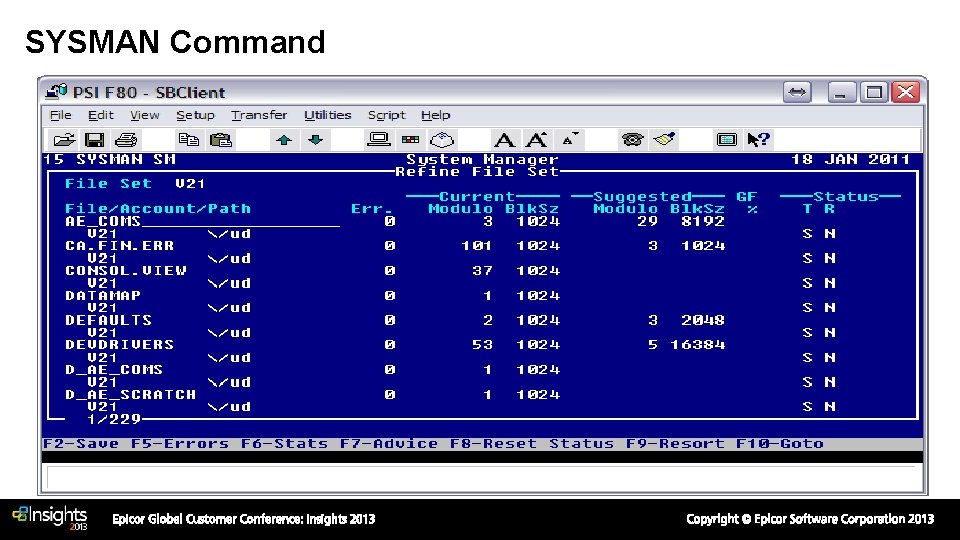This screenshot has height=540, width=960.
Task: Click the 18 JAN 2011 date text
Action: click(850, 159)
